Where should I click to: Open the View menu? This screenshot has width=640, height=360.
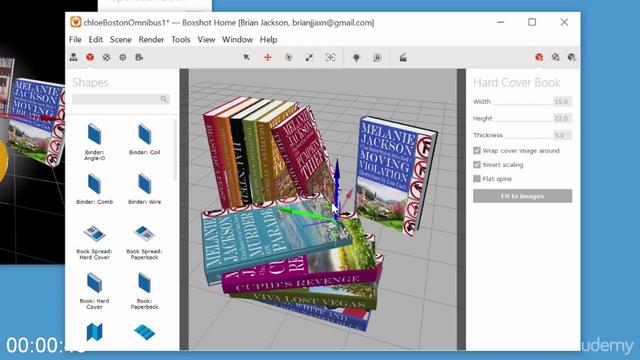(206, 40)
